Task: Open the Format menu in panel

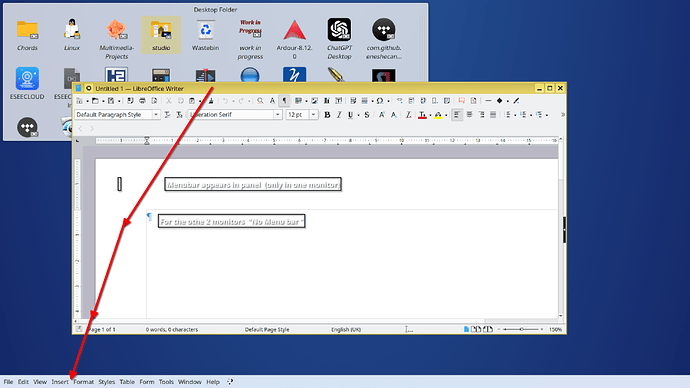Action: click(84, 382)
